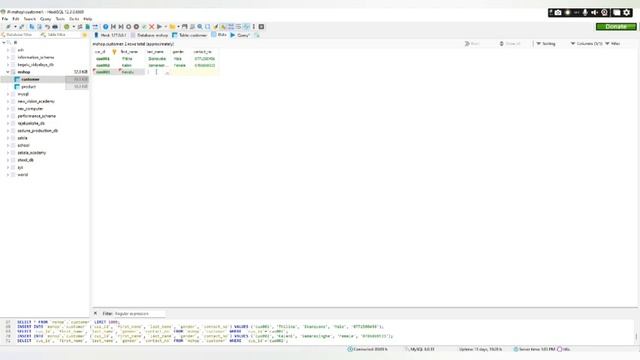
Task: Go to first row toolbar icon
Action: 113,27
